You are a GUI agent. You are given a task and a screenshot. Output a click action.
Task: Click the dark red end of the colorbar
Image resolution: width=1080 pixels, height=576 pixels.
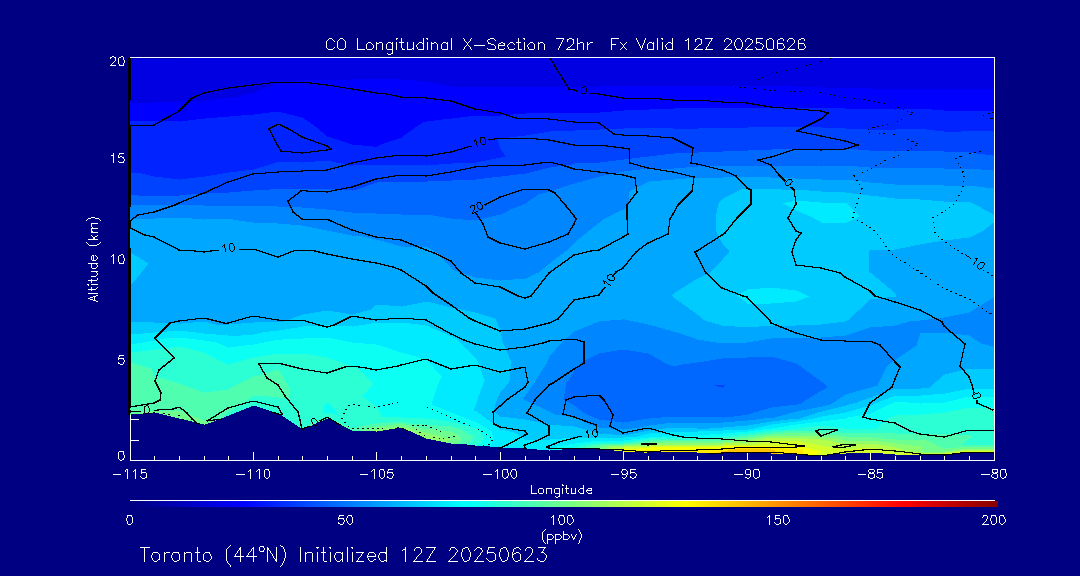[x=988, y=501]
